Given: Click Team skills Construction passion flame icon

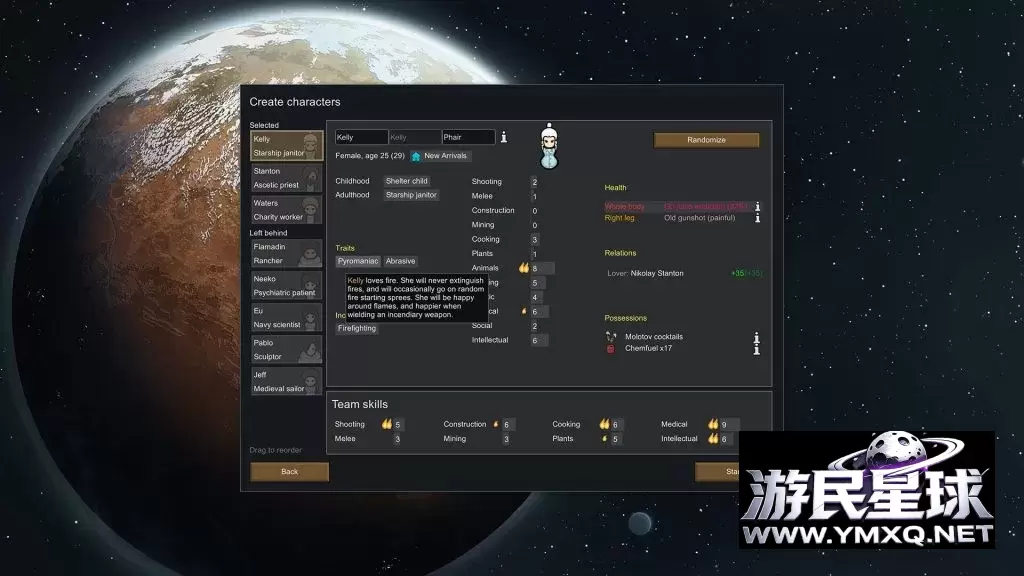Looking at the screenshot, I should pos(496,424).
